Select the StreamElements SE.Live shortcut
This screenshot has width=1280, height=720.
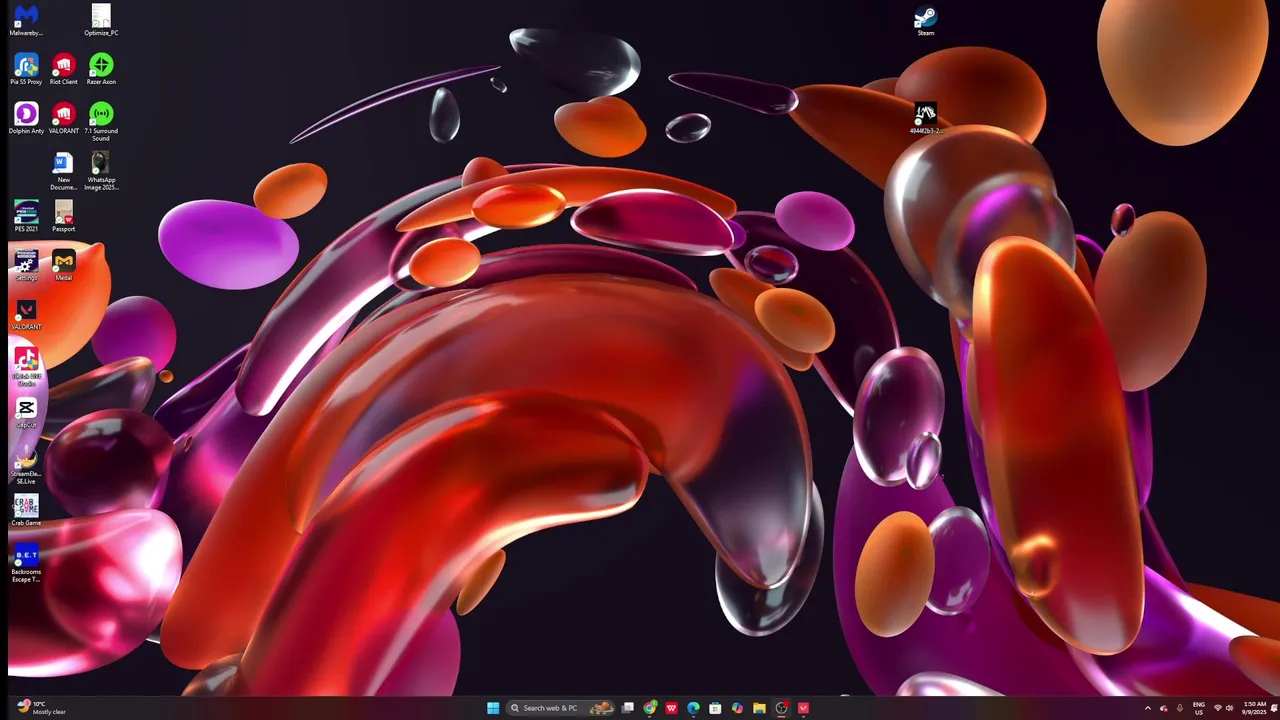(26, 464)
